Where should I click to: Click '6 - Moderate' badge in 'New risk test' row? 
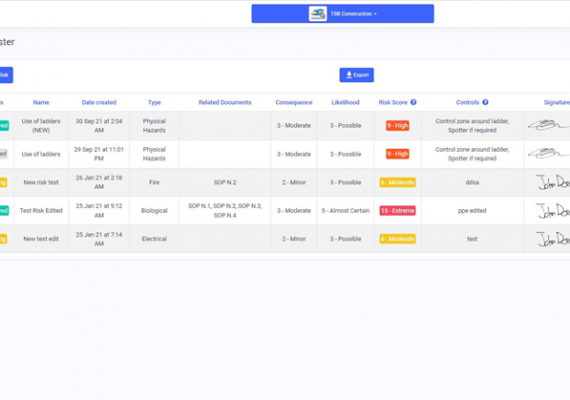398,183
